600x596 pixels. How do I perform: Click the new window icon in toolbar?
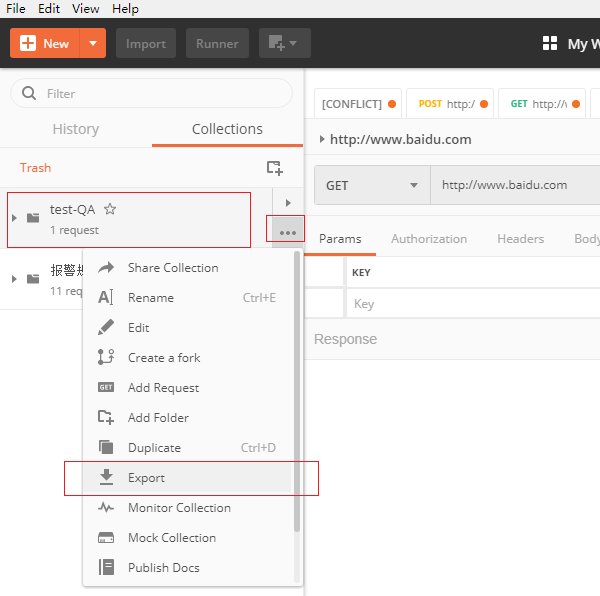click(x=284, y=44)
